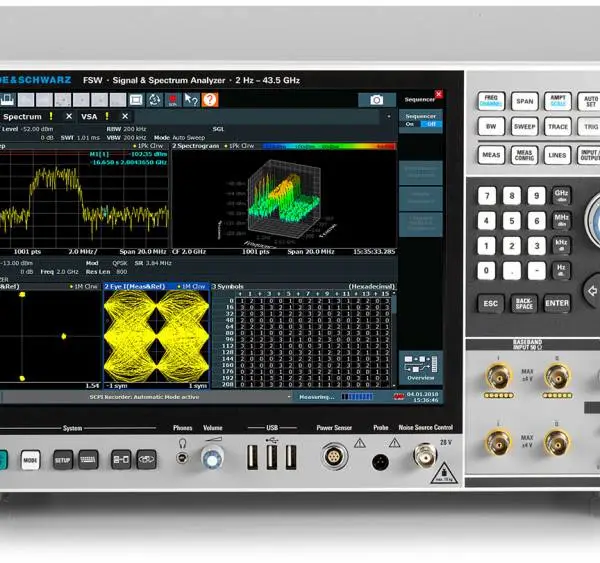The height and width of the screenshot is (563, 600).
Task: Click the Spectrogram color map bar
Action: point(329,146)
